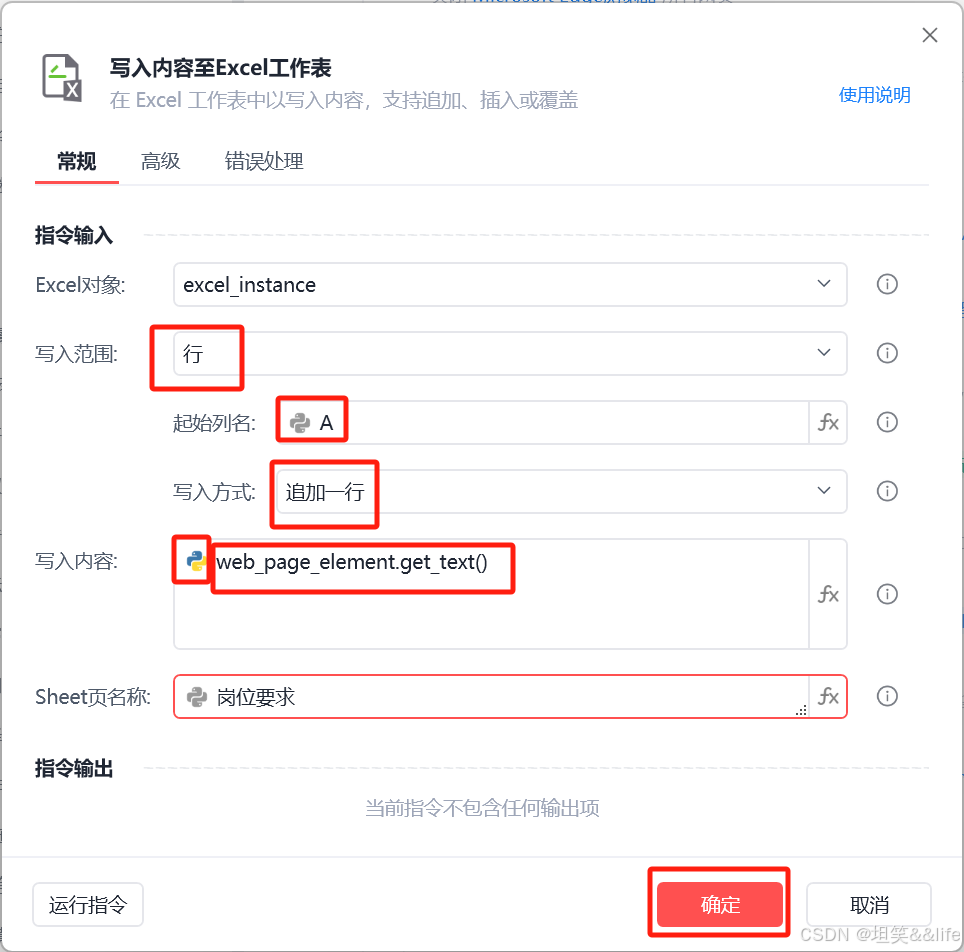The width and height of the screenshot is (964, 952).
Task: Switch to the 高级 tab
Action: pos(160,162)
